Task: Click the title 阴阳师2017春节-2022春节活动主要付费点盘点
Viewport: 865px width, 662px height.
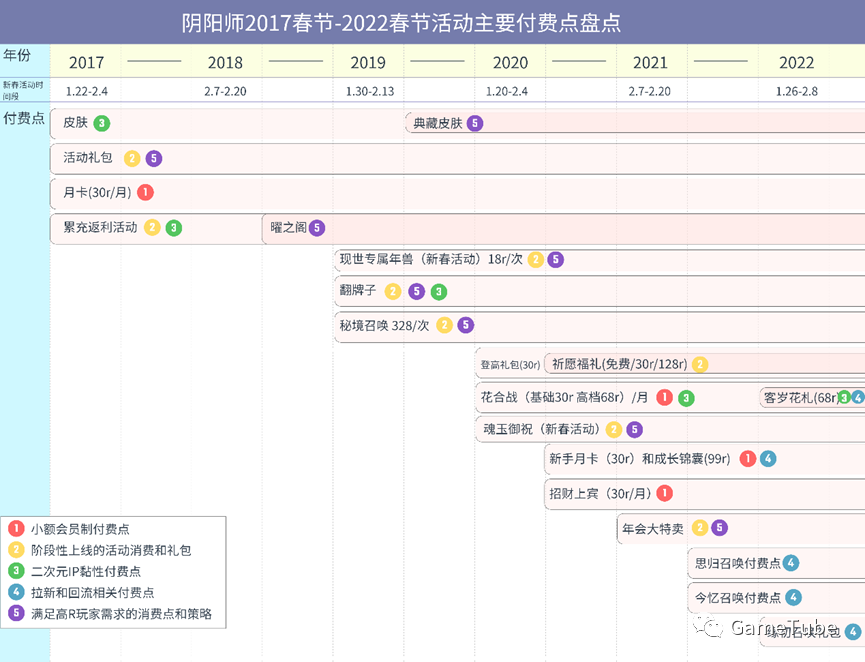Action: (x=401, y=23)
